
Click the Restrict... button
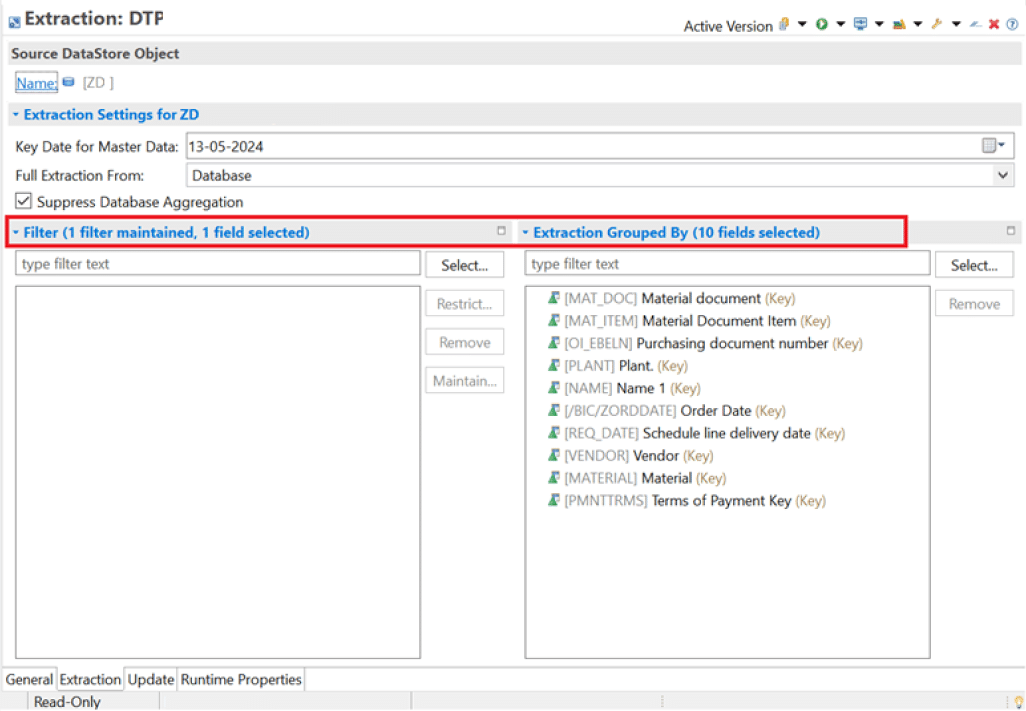[x=465, y=303]
